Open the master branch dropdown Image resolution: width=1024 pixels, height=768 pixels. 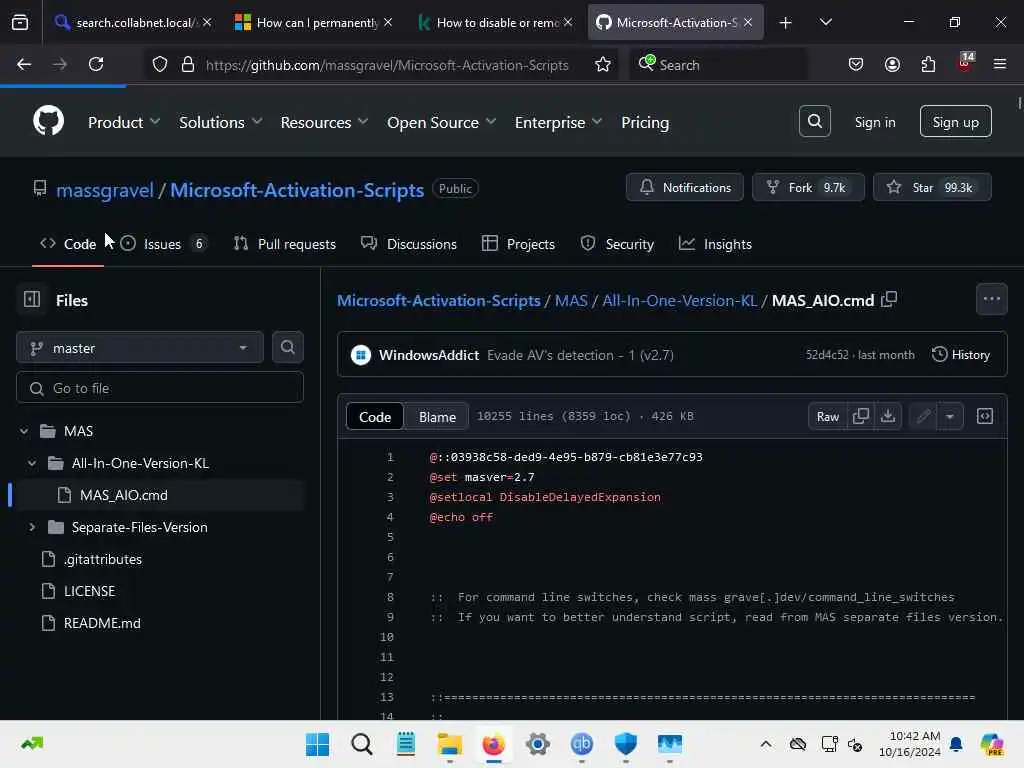click(140, 347)
